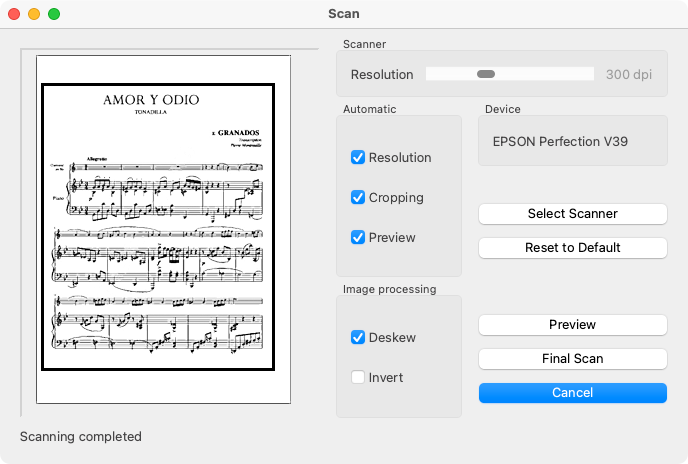Screen dimensions: 688x464
Task: Run a Preview scan with the Preview button
Action: (573, 324)
